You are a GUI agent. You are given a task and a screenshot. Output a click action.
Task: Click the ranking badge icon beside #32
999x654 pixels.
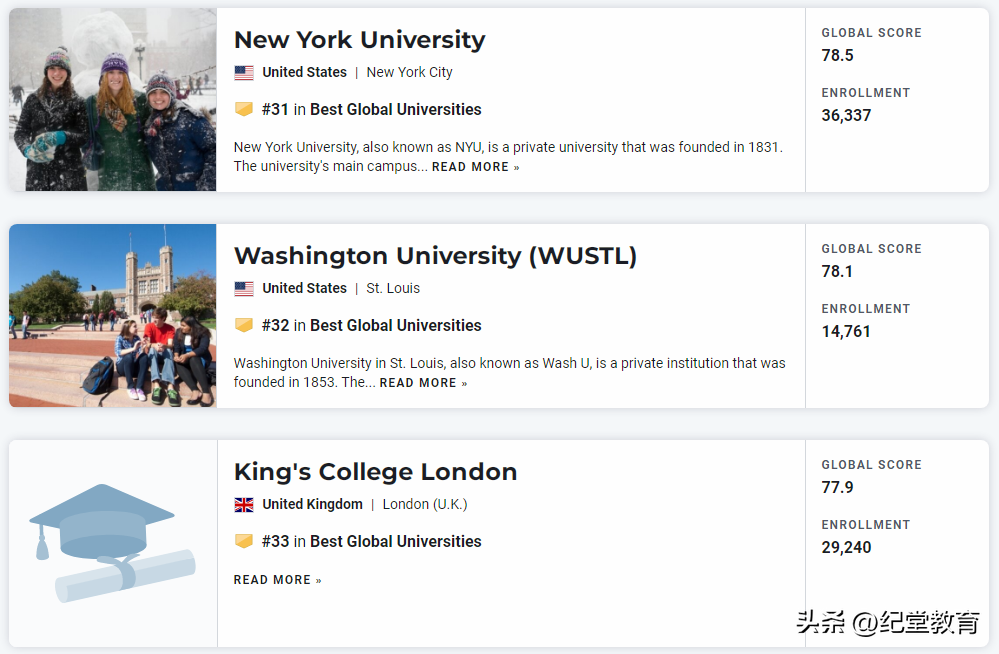coord(244,325)
